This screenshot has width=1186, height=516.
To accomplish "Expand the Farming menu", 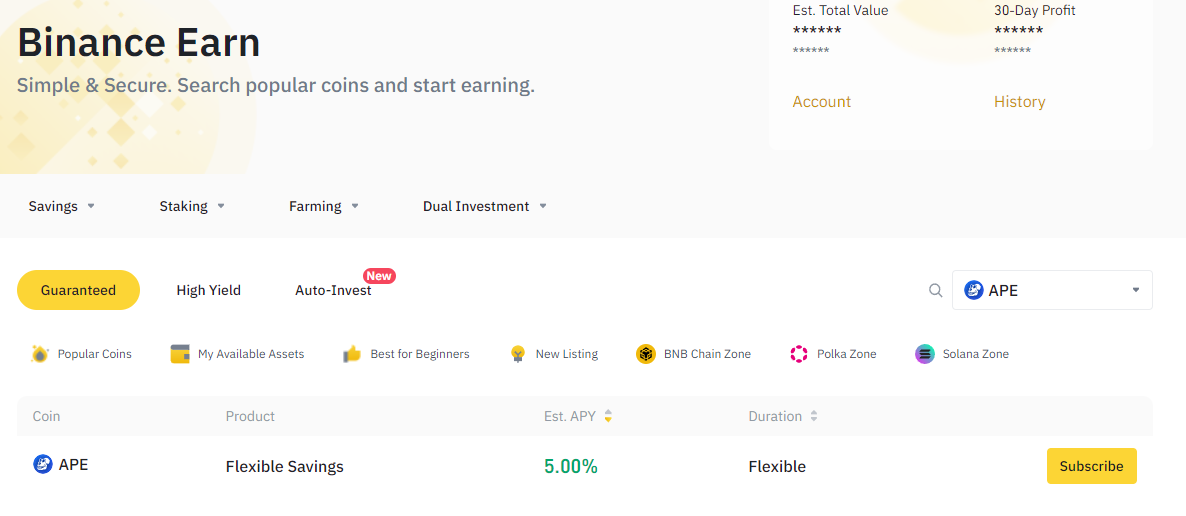I will [324, 206].
